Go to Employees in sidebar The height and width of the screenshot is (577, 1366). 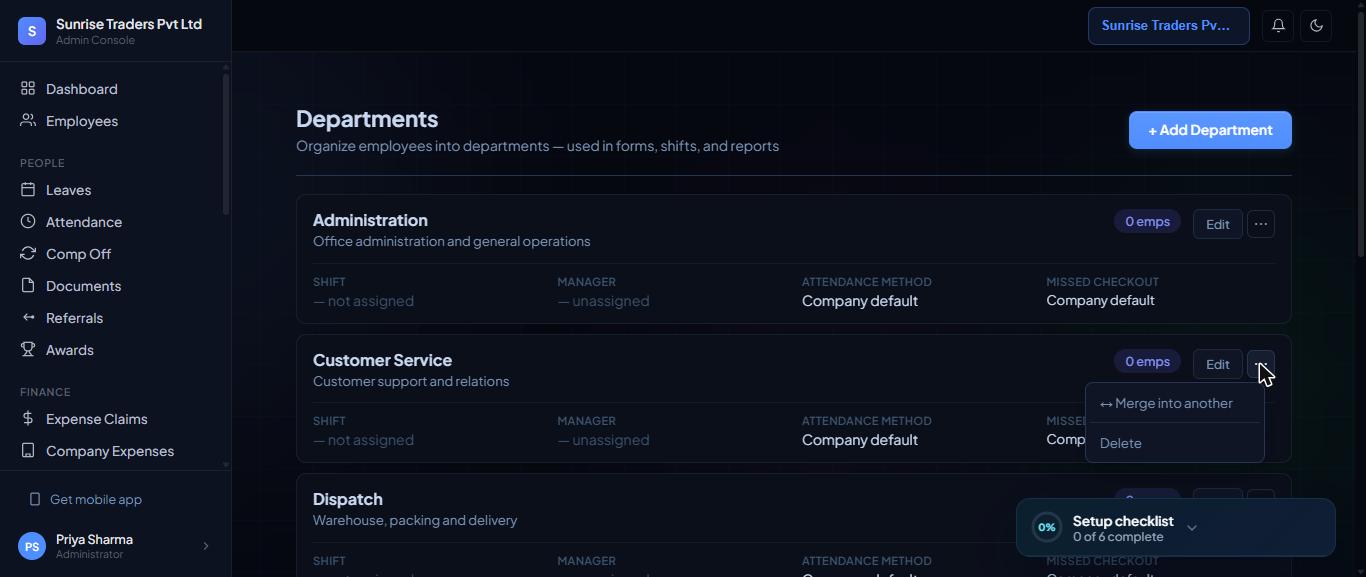click(x=115, y=121)
